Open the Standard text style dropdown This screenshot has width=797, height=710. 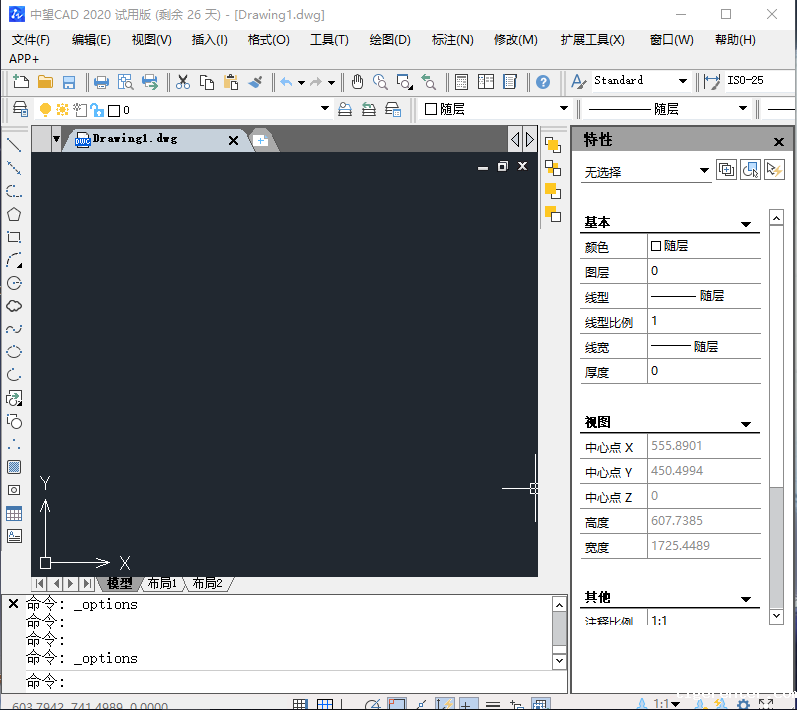pos(683,81)
